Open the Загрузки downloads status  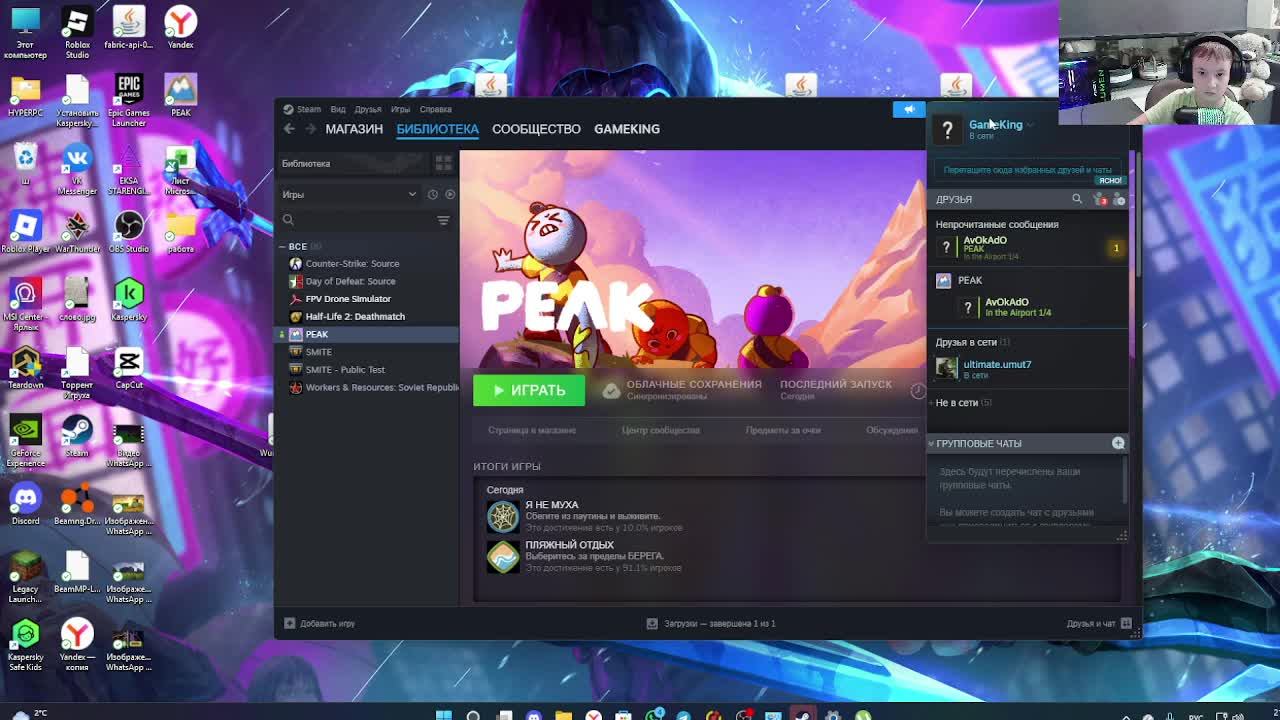(711, 624)
